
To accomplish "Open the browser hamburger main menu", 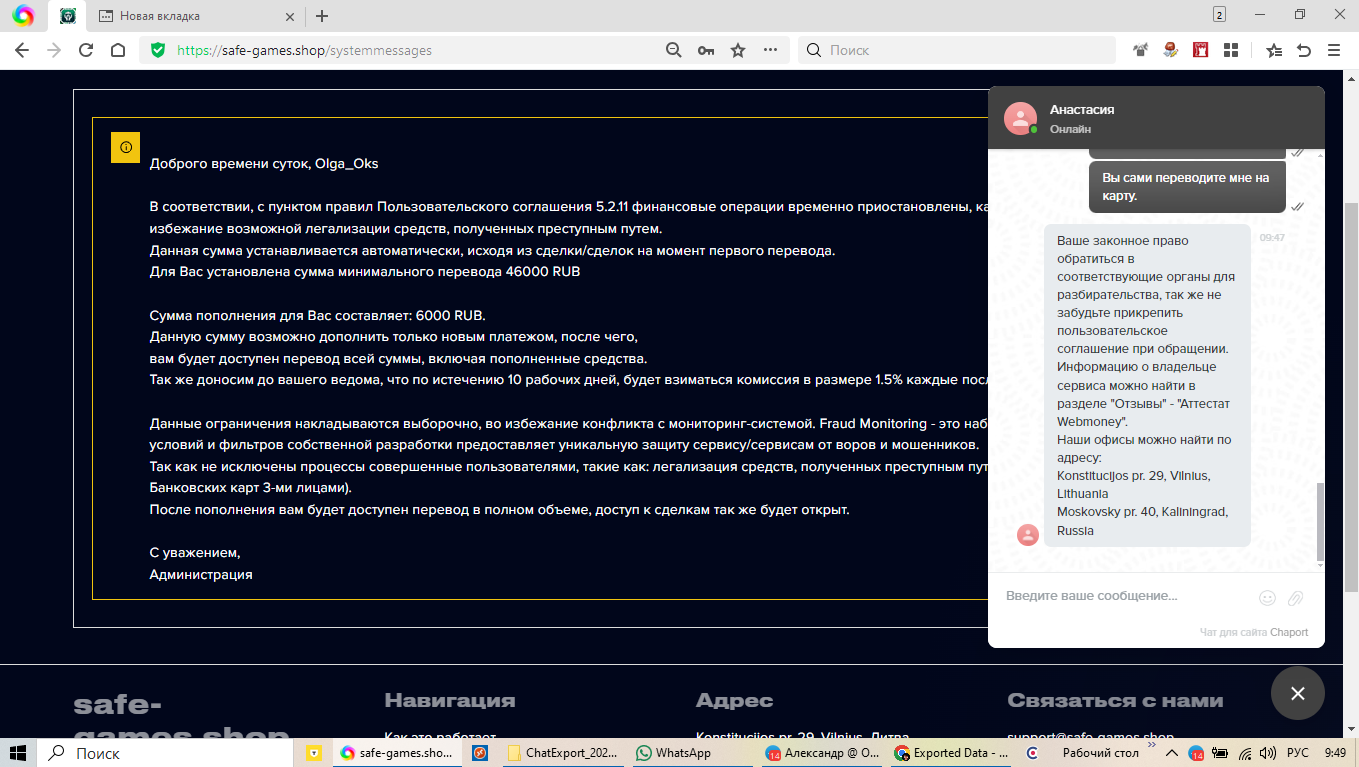I will [x=1334, y=50].
